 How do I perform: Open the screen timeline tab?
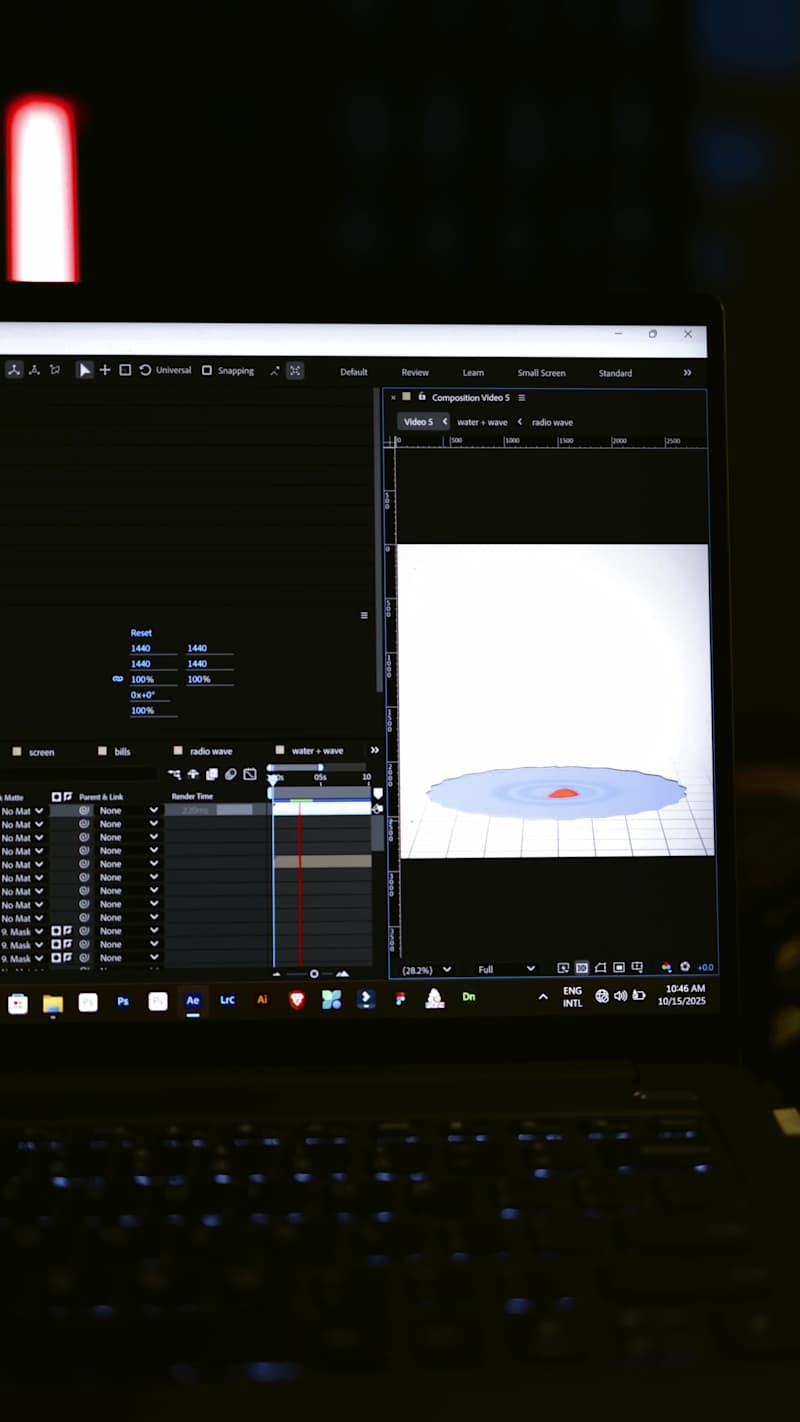[x=41, y=752]
